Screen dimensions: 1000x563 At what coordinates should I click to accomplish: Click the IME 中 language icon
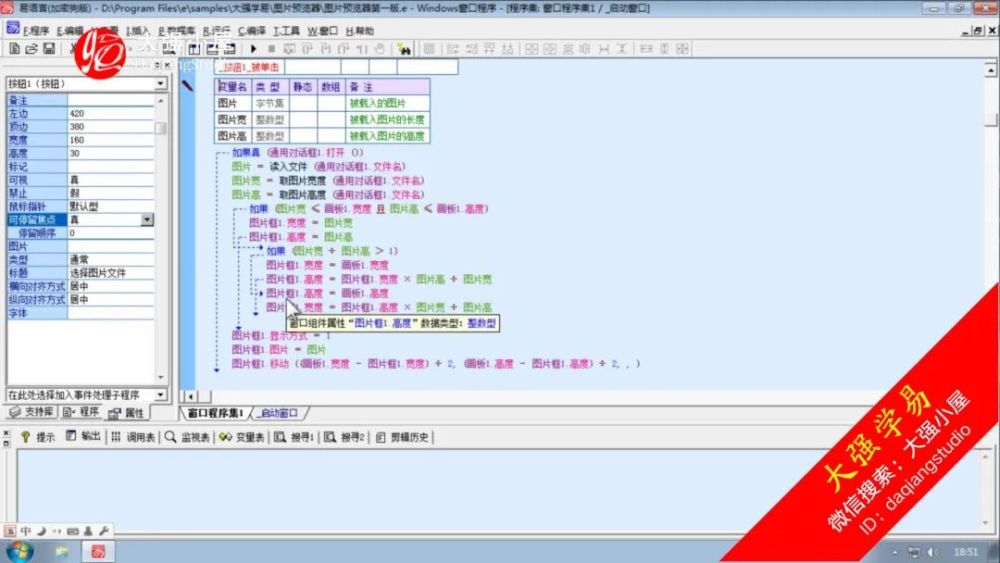click(26, 530)
